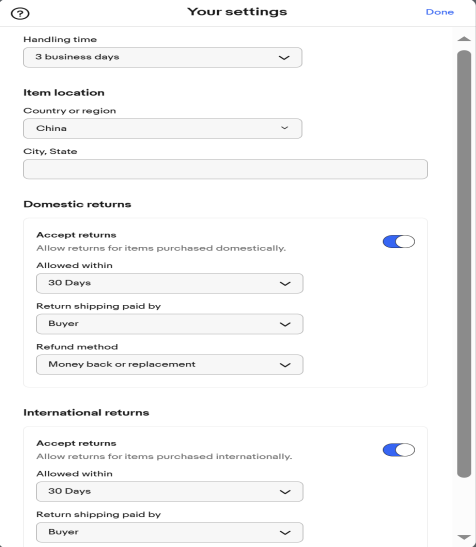
Task: Click chevron on China country dropdown
Action: [284, 128]
